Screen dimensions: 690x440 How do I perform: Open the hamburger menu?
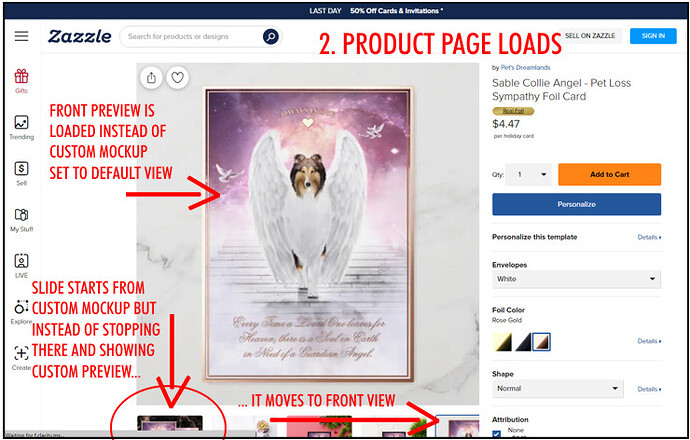[21, 36]
